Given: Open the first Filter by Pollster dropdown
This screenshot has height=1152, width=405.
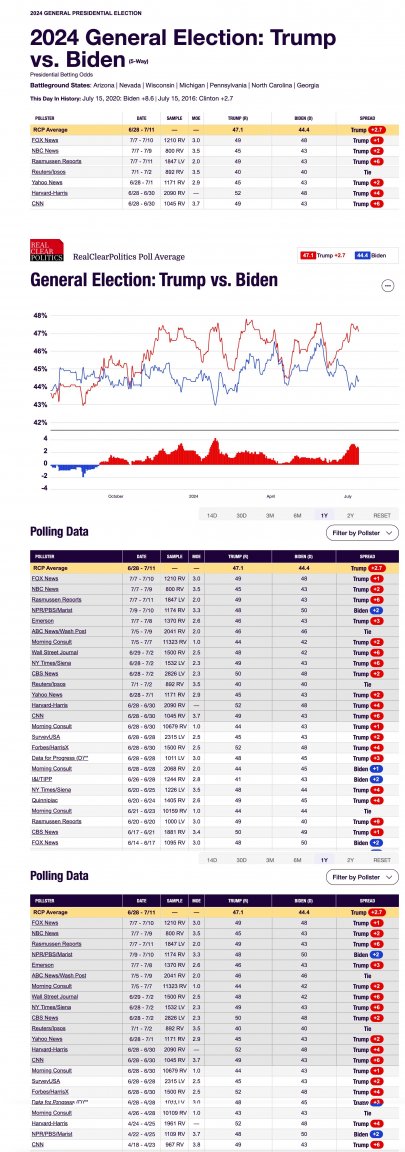Looking at the screenshot, I should [362, 533].
